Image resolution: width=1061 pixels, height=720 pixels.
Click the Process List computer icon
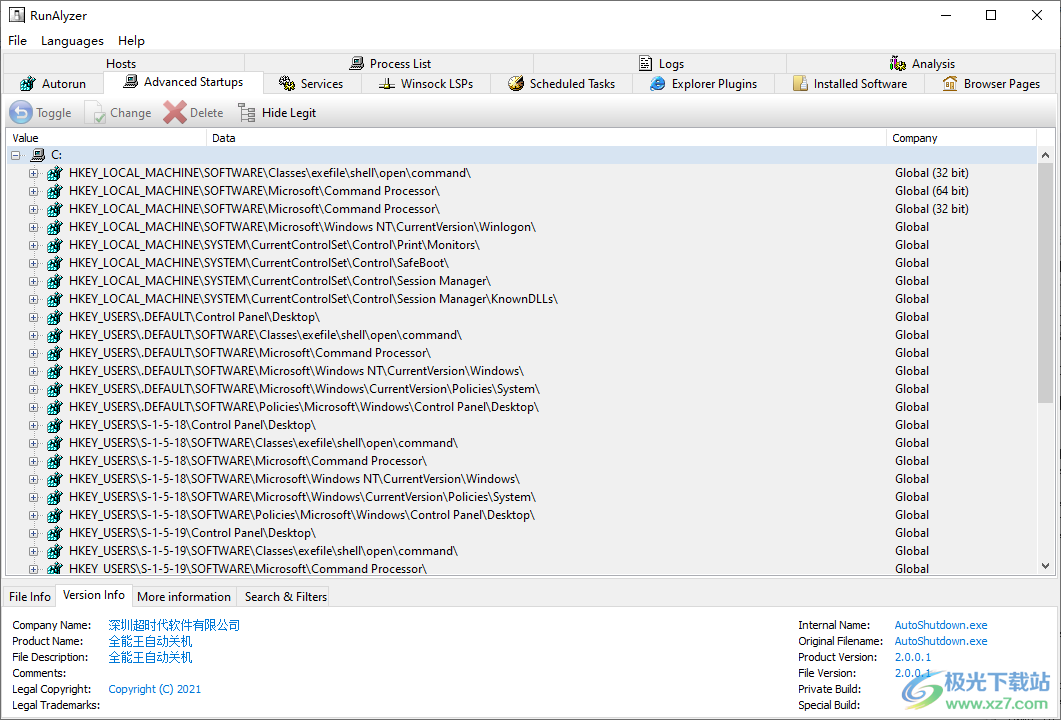(x=357, y=64)
